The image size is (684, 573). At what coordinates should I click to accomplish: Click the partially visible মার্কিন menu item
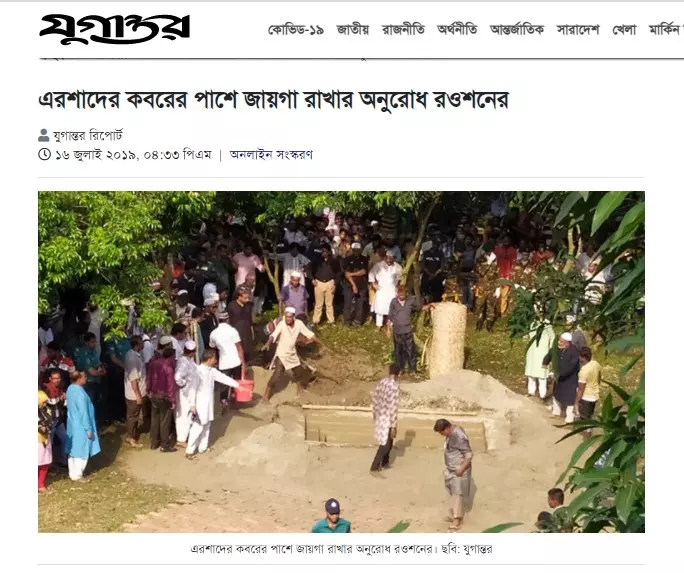pyautogui.click(x=666, y=29)
